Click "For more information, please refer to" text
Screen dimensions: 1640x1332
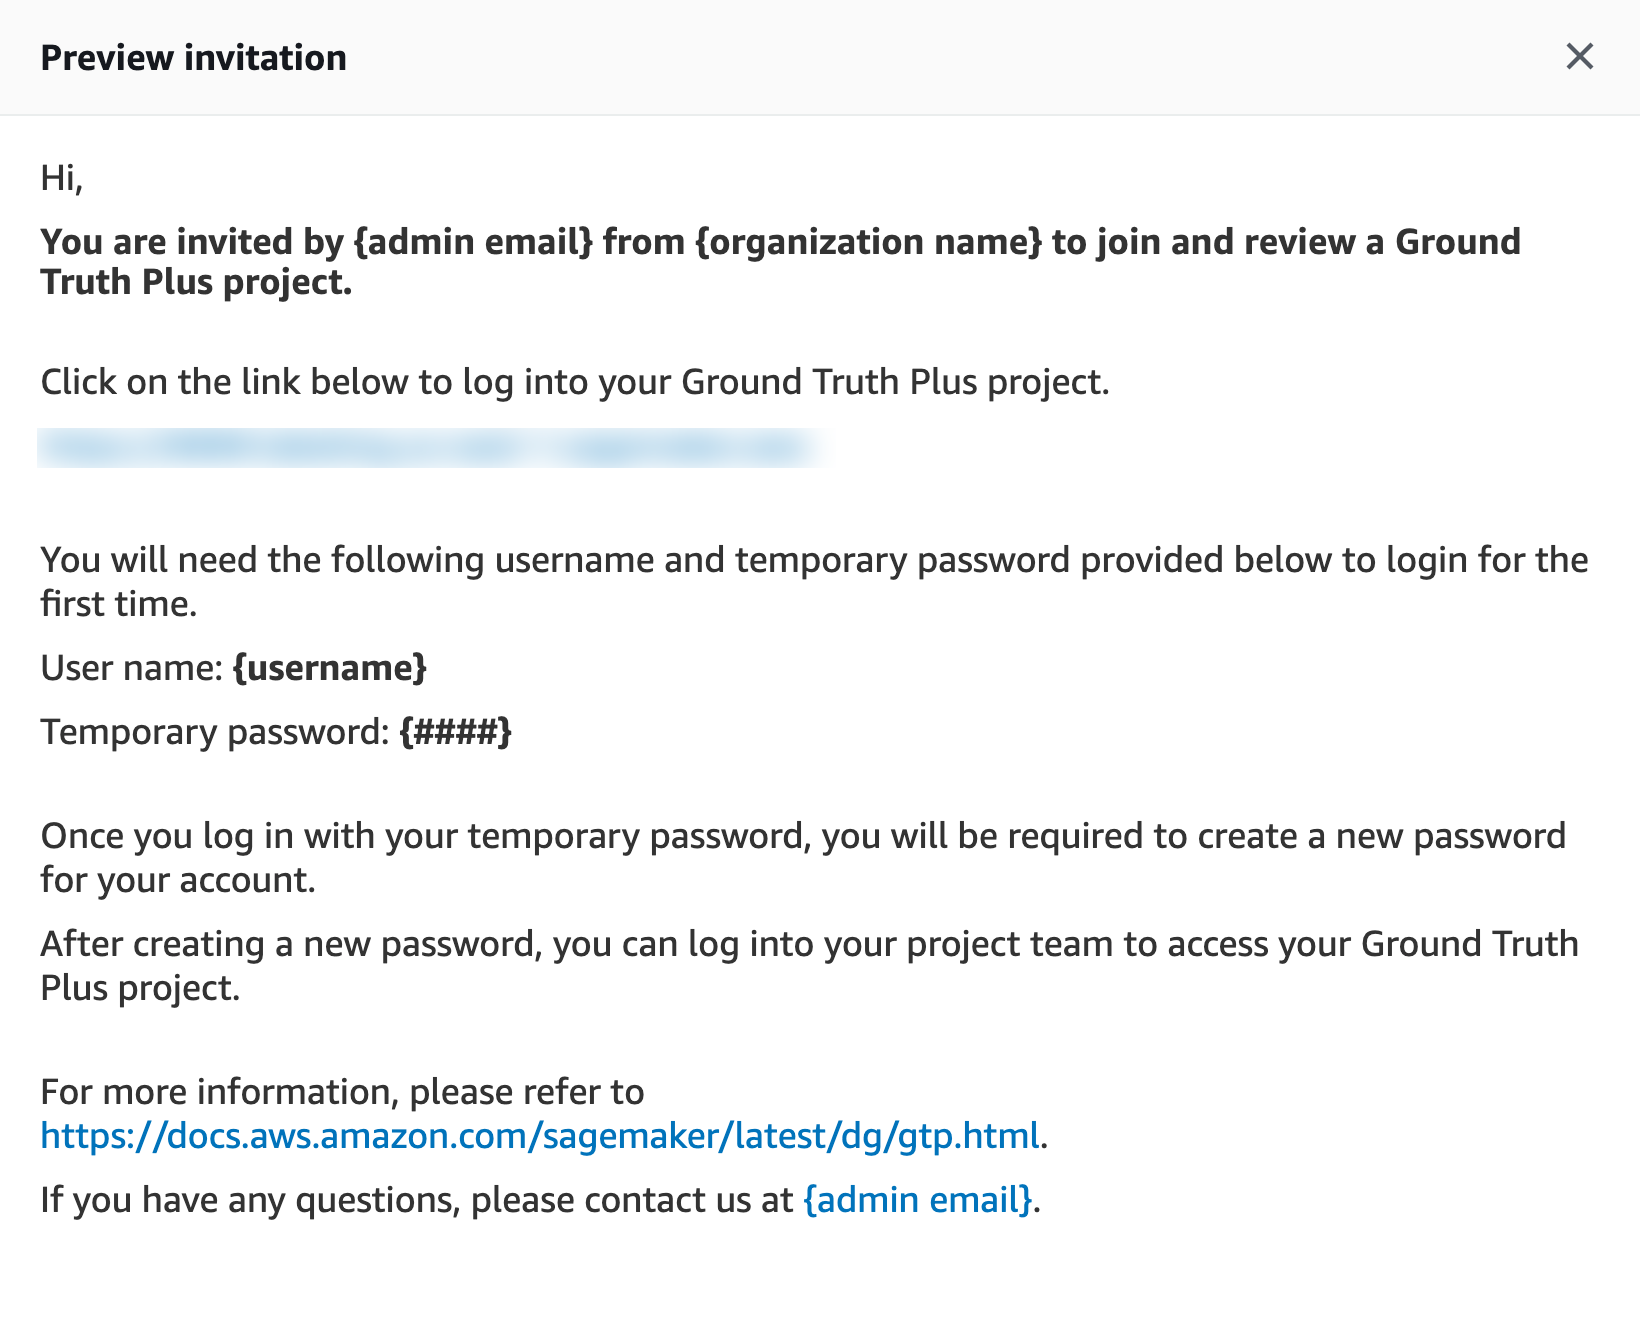click(x=342, y=1092)
